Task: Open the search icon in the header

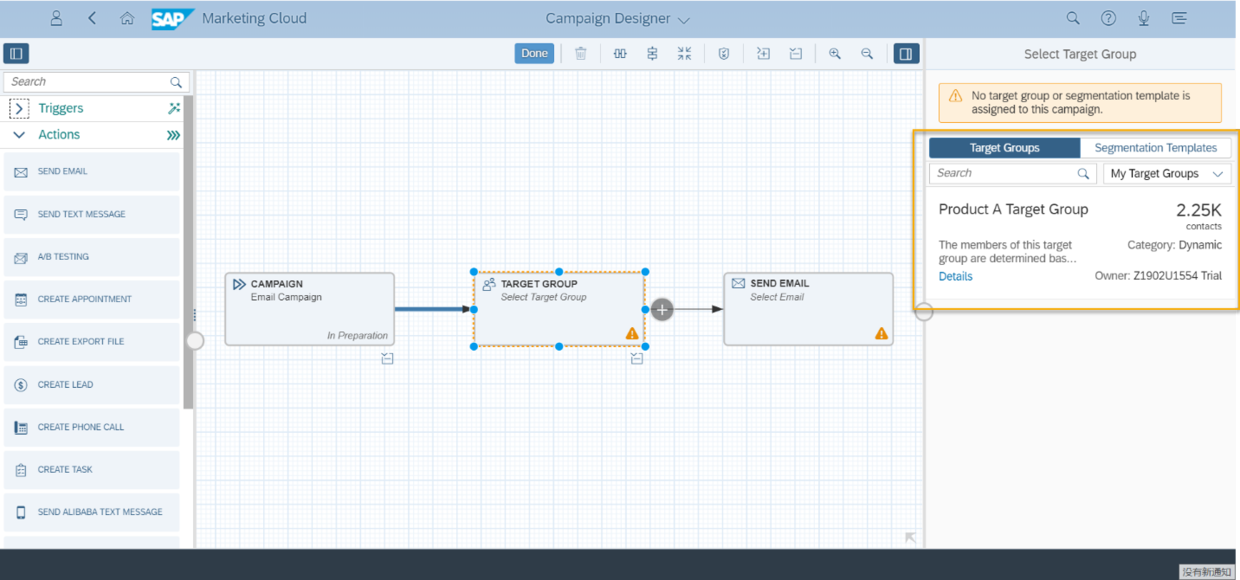Action: (x=1073, y=18)
